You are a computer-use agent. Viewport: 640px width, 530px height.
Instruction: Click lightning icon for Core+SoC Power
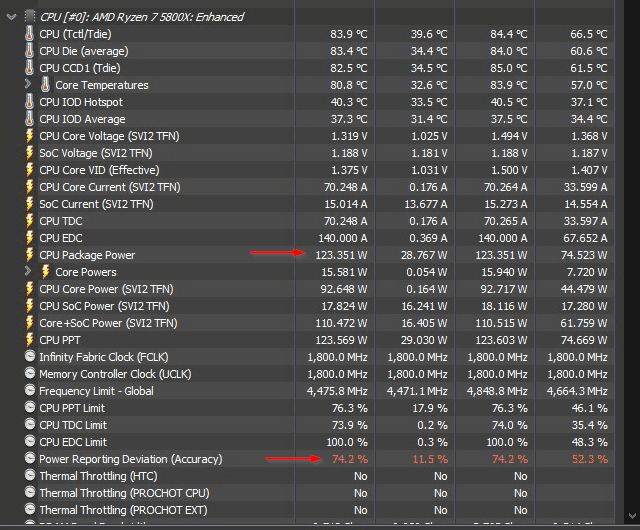tap(29, 323)
